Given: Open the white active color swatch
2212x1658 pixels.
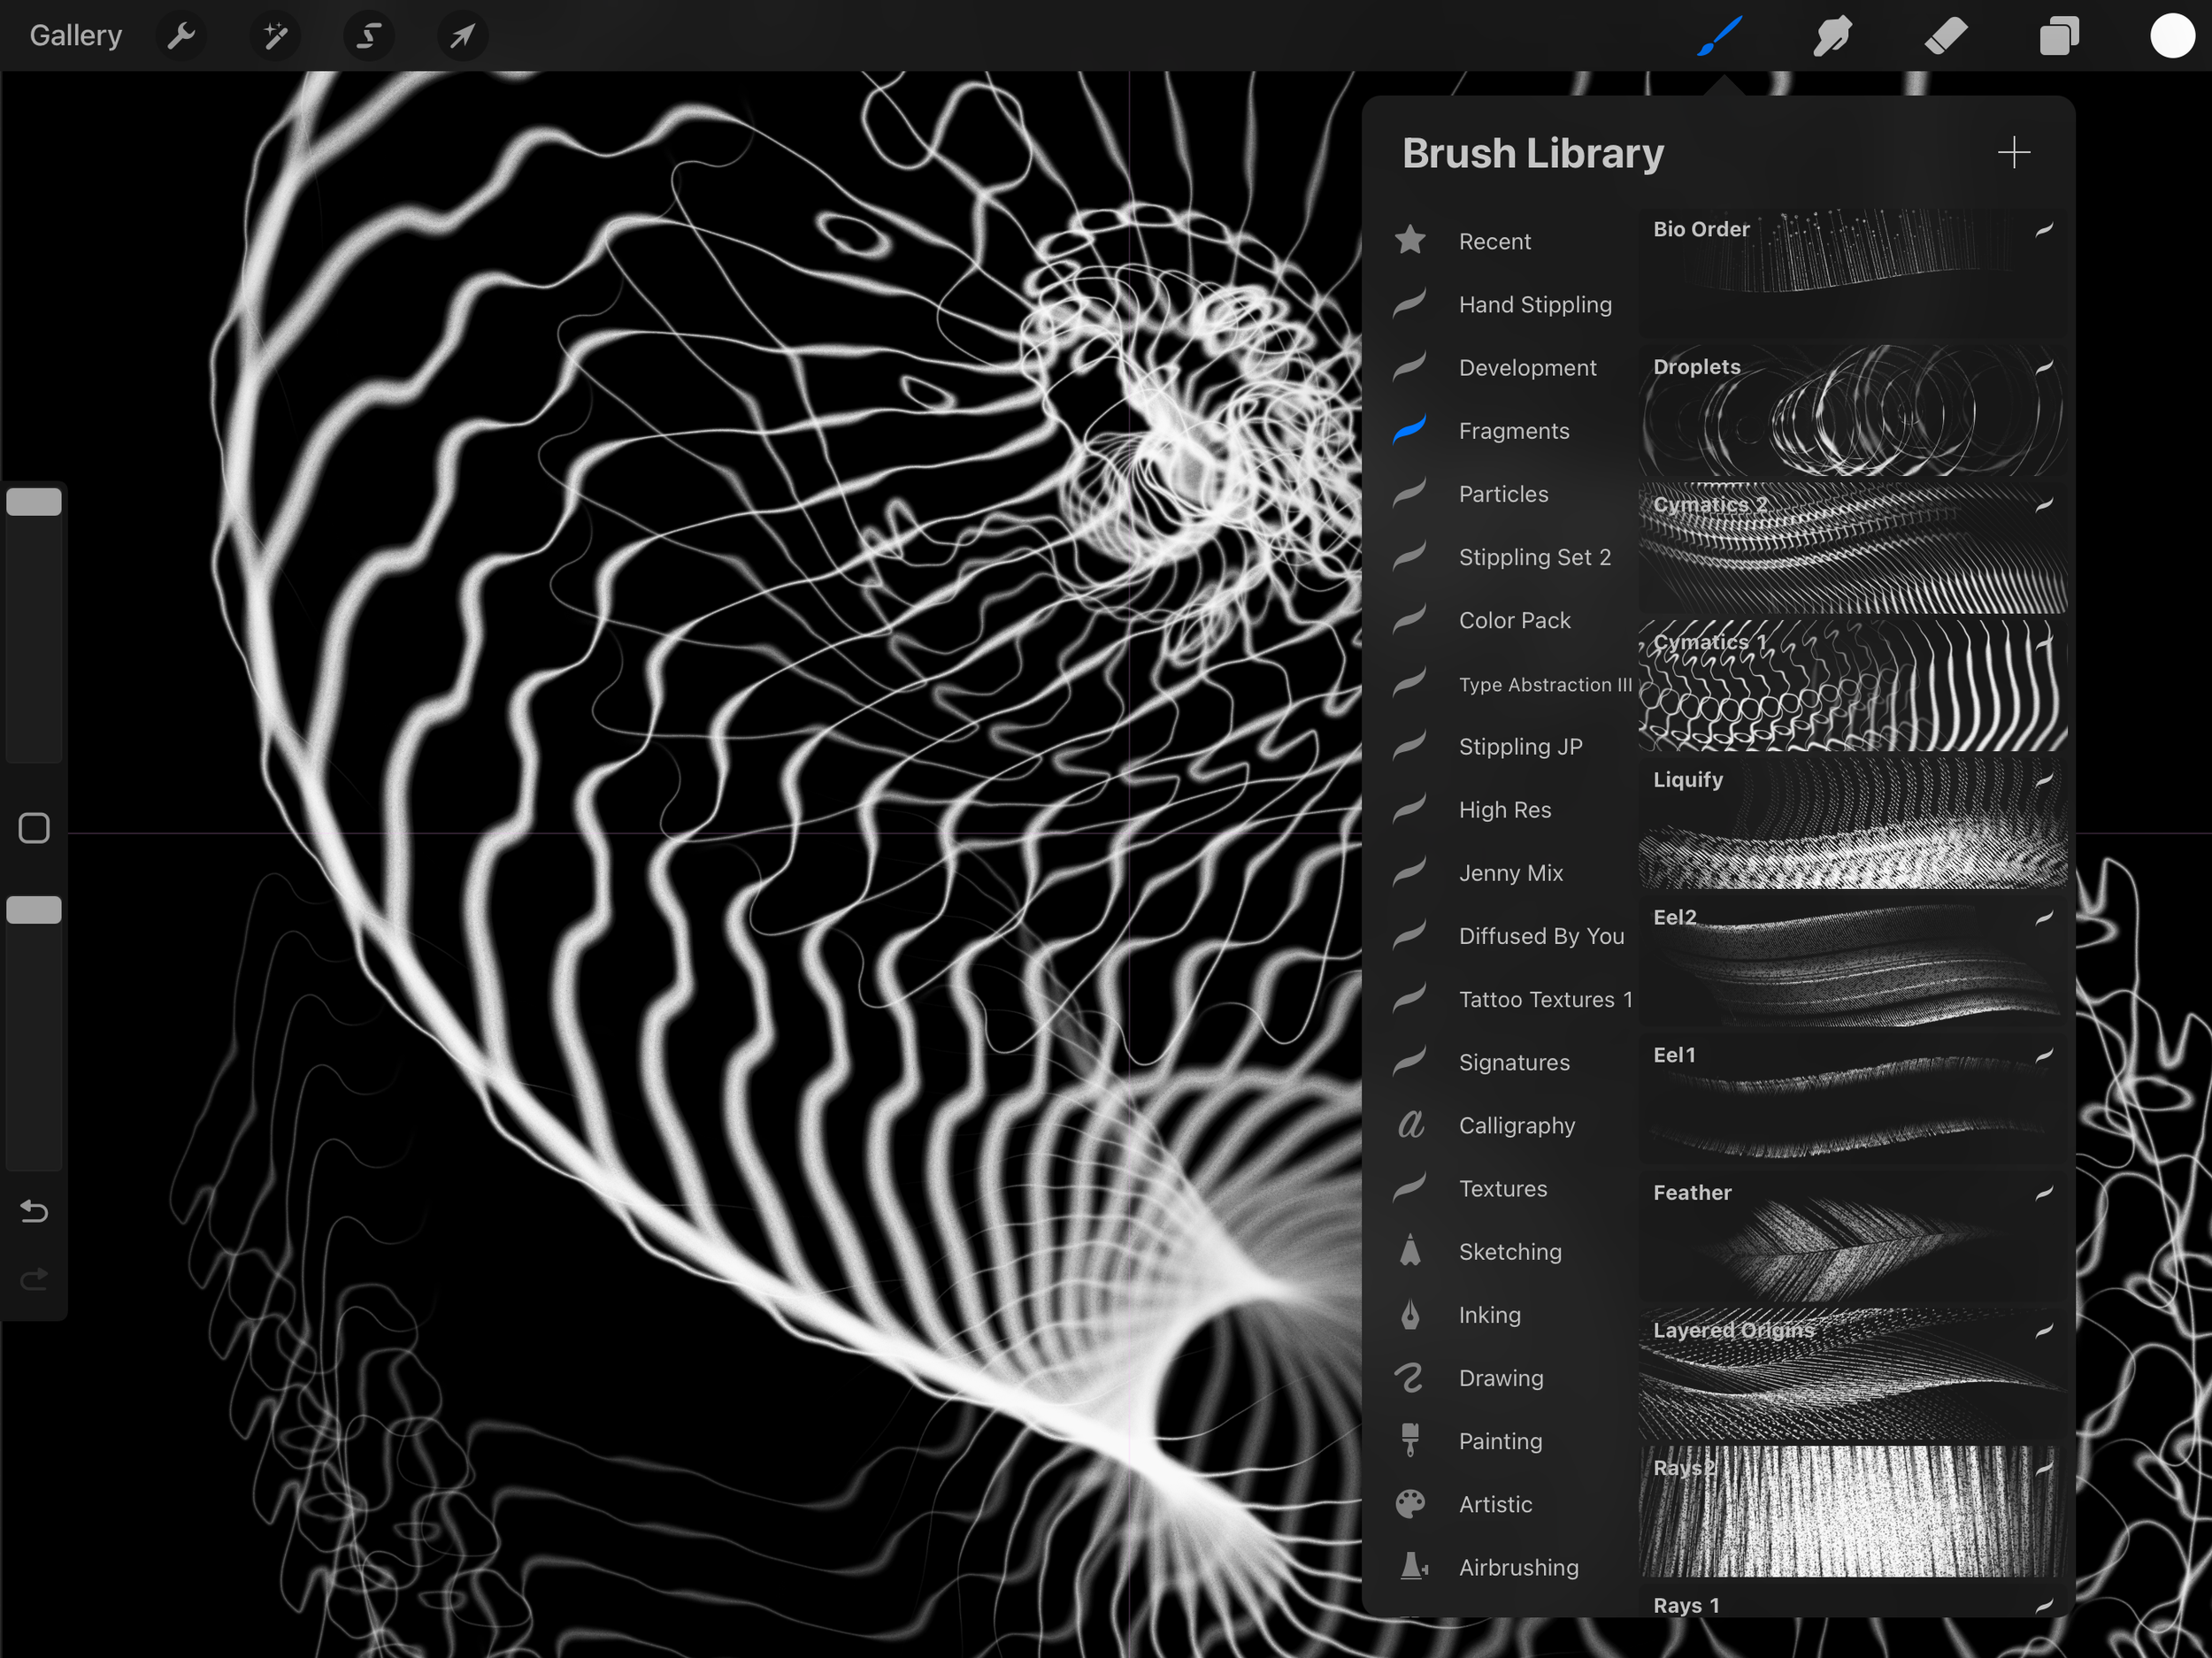Looking at the screenshot, I should point(2171,36).
